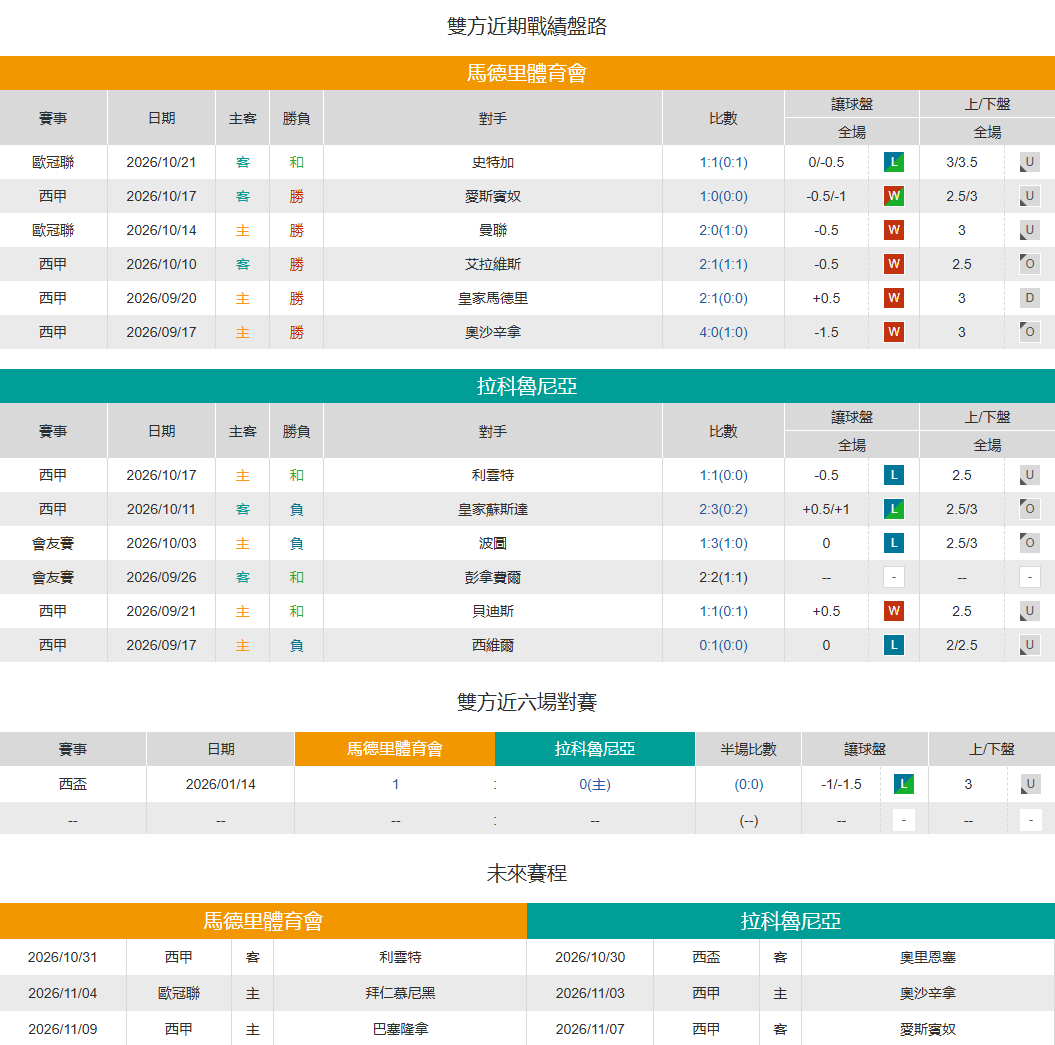Select the 馬德里體育會 column header in the head-to-head table
Screen dimensions: 1055x1045
[395, 749]
